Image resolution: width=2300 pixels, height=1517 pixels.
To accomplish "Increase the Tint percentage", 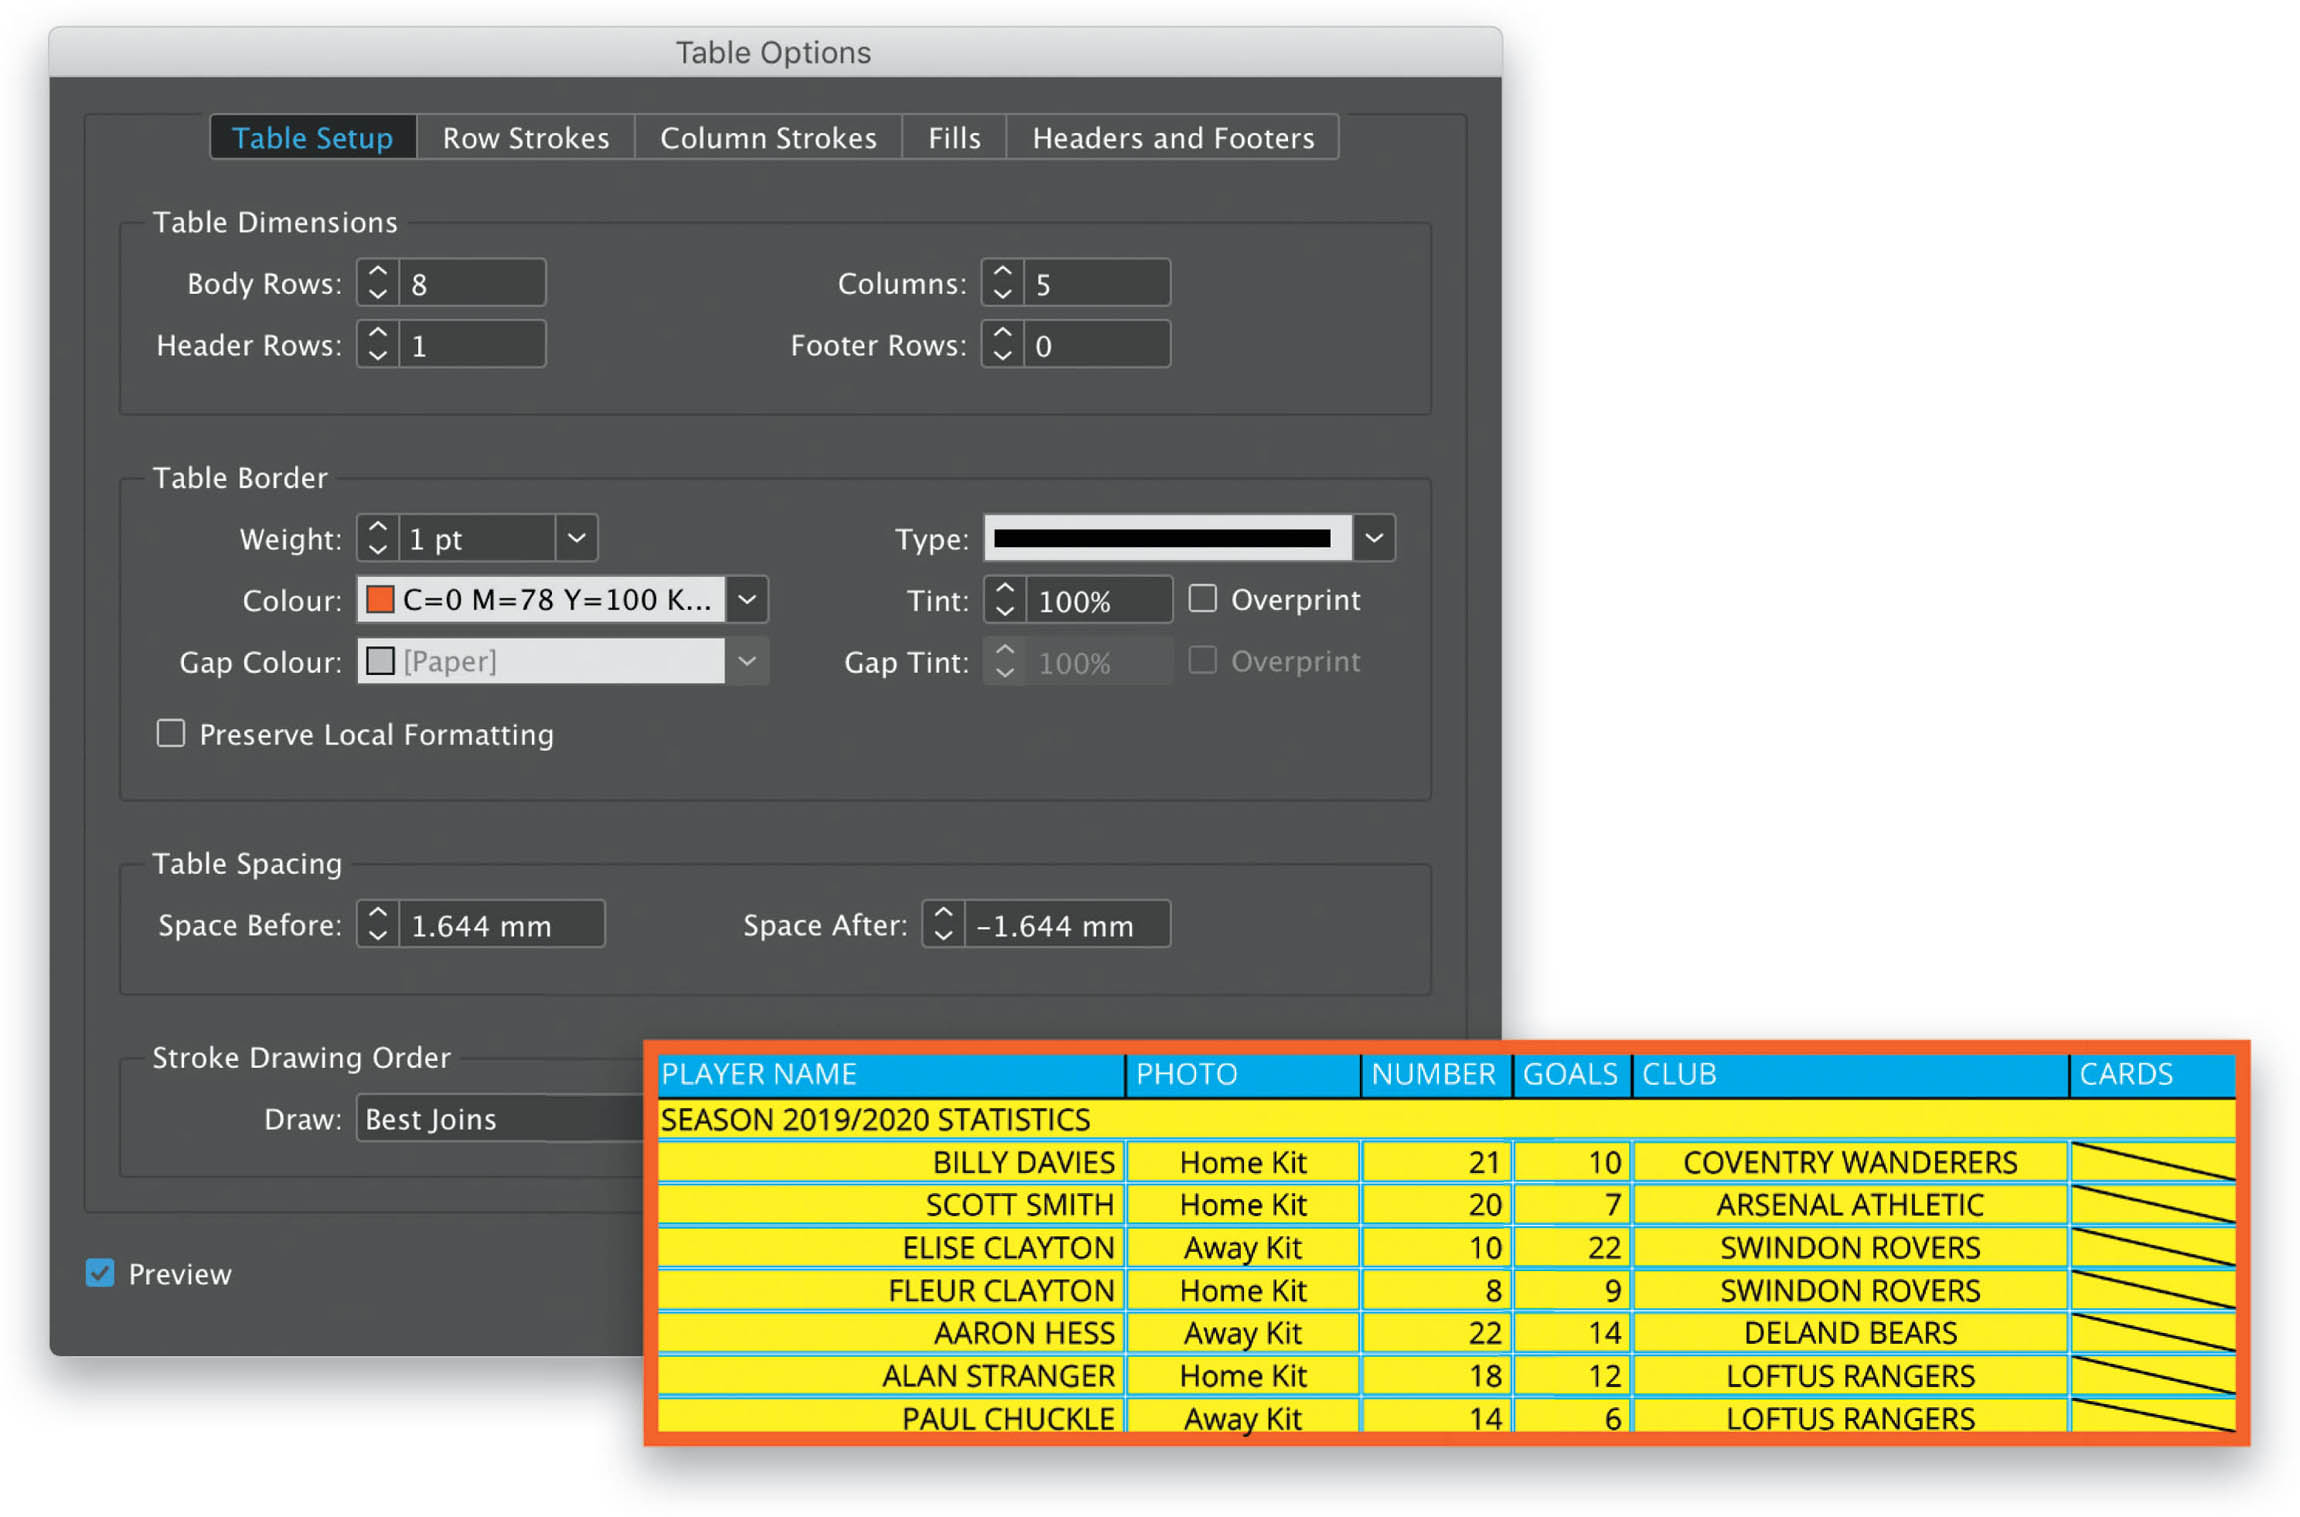I will click(1005, 588).
